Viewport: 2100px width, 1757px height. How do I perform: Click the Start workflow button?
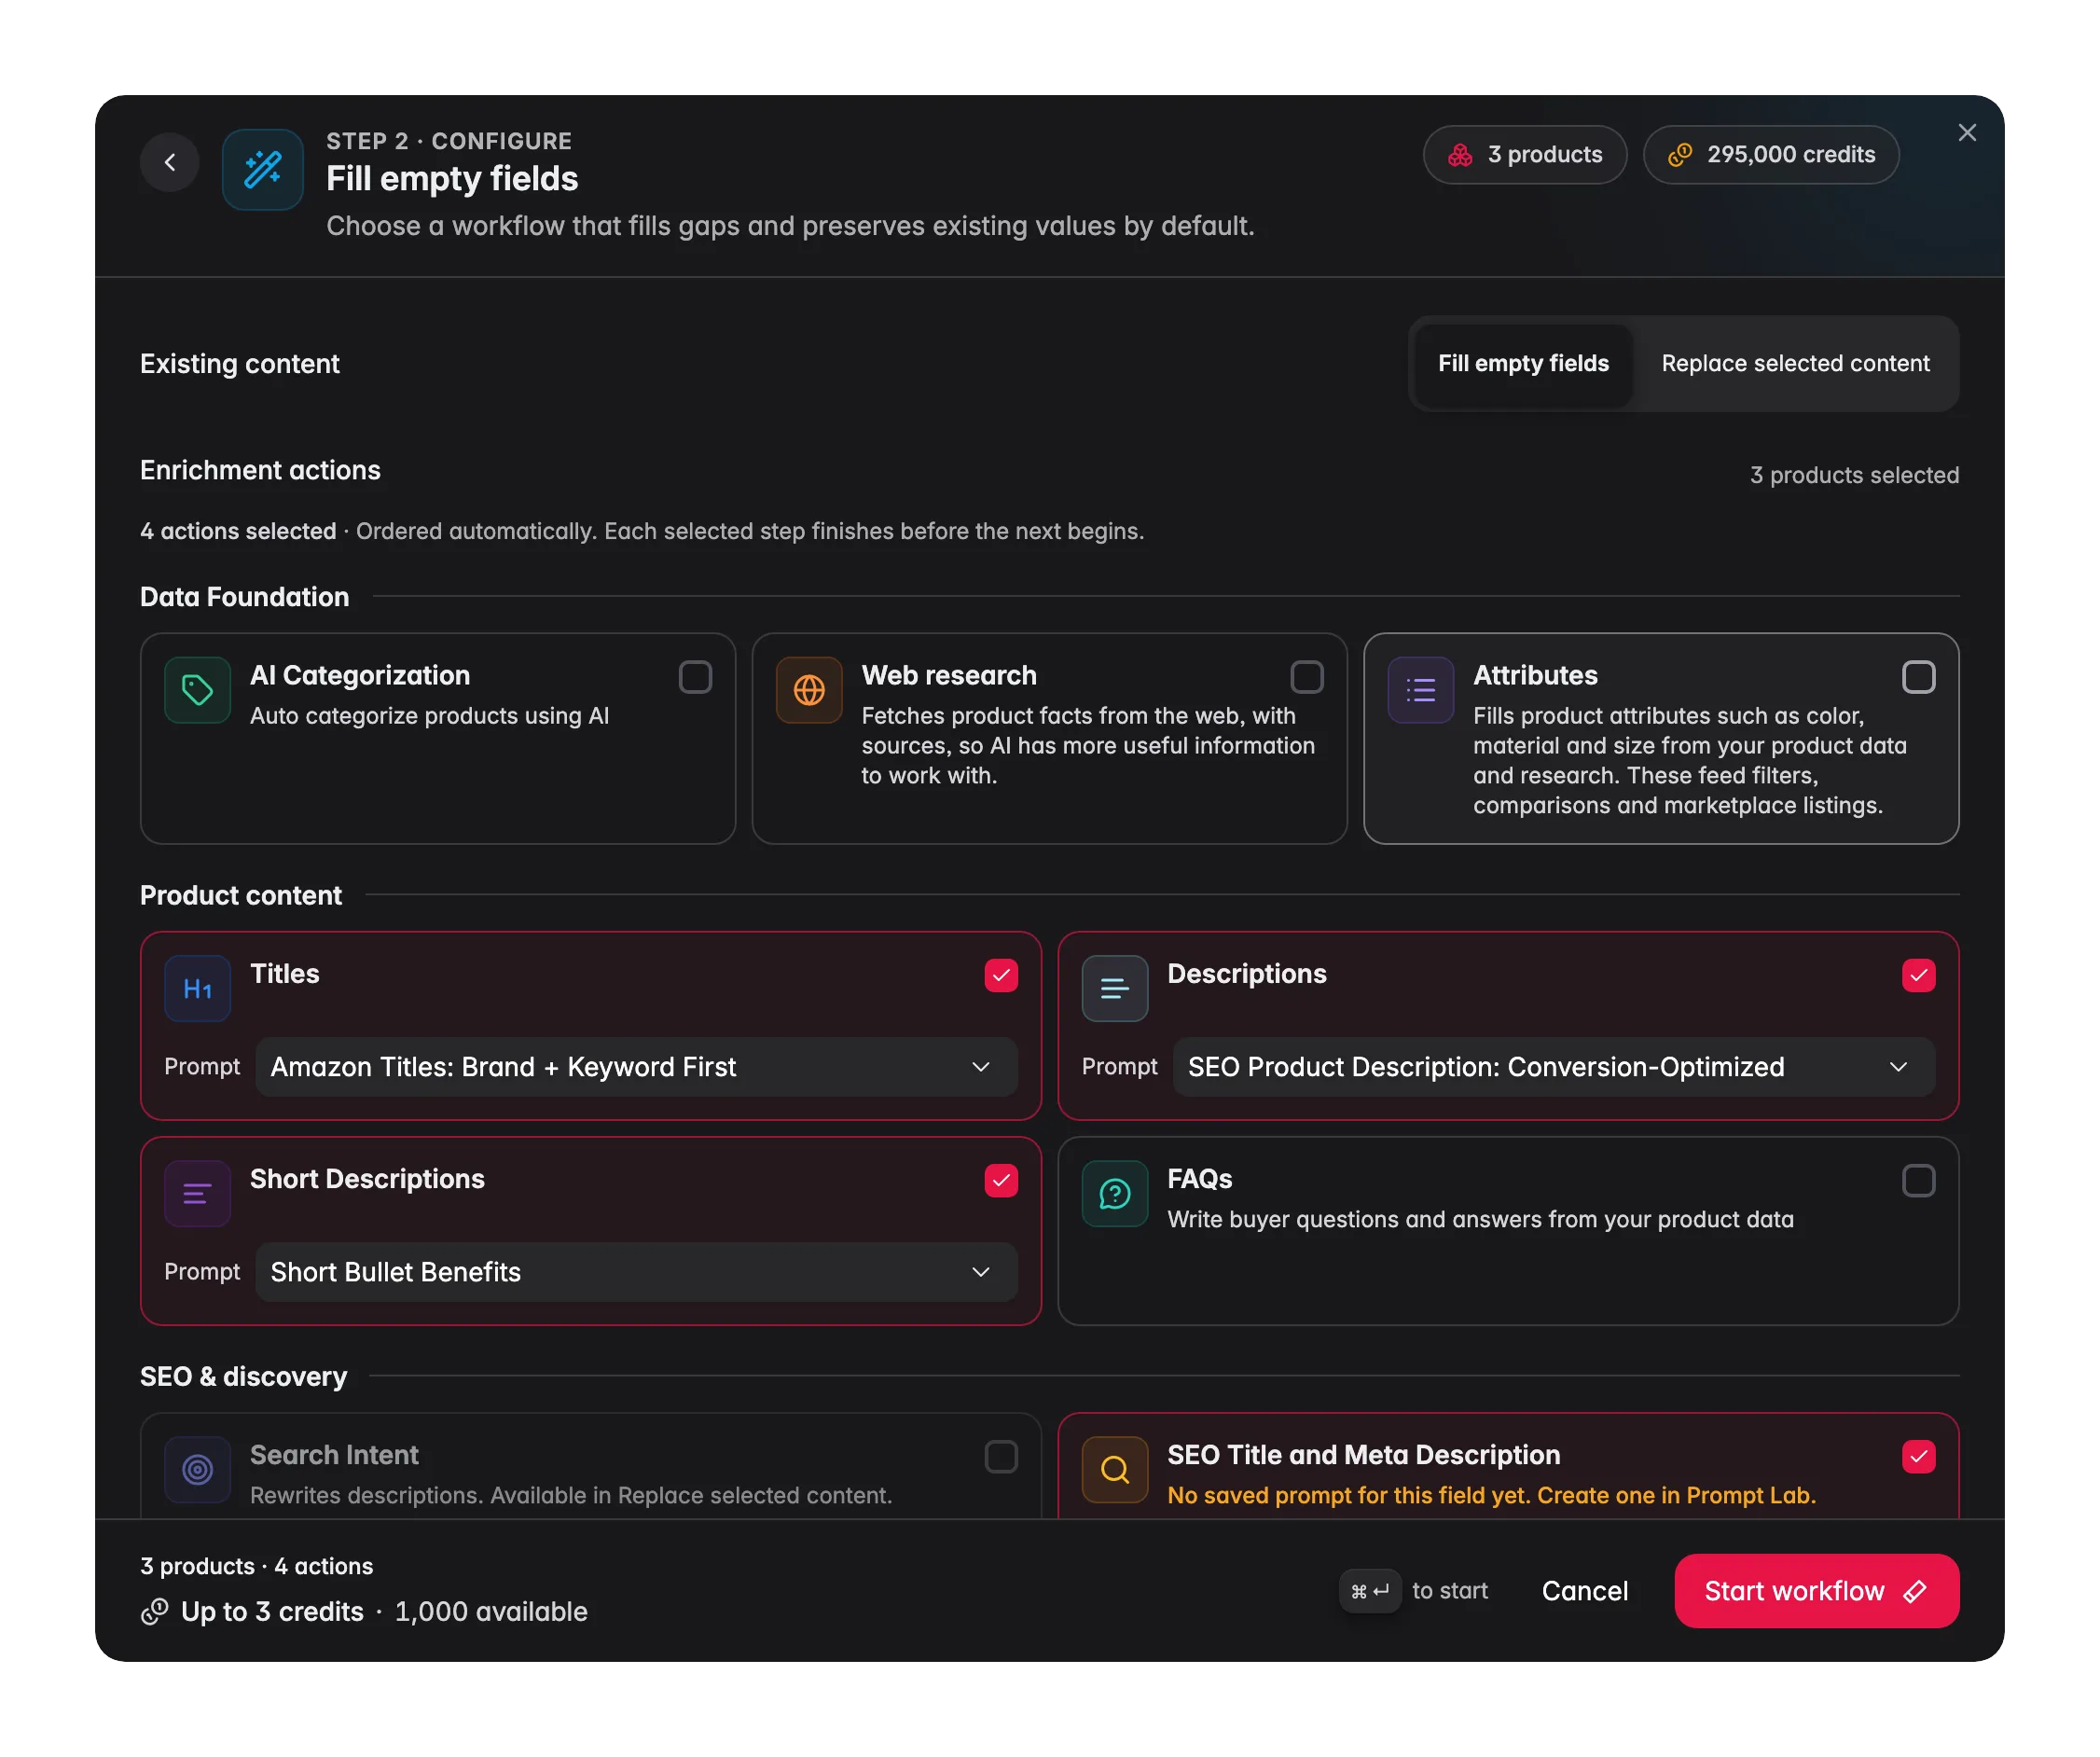[1816, 1591]
